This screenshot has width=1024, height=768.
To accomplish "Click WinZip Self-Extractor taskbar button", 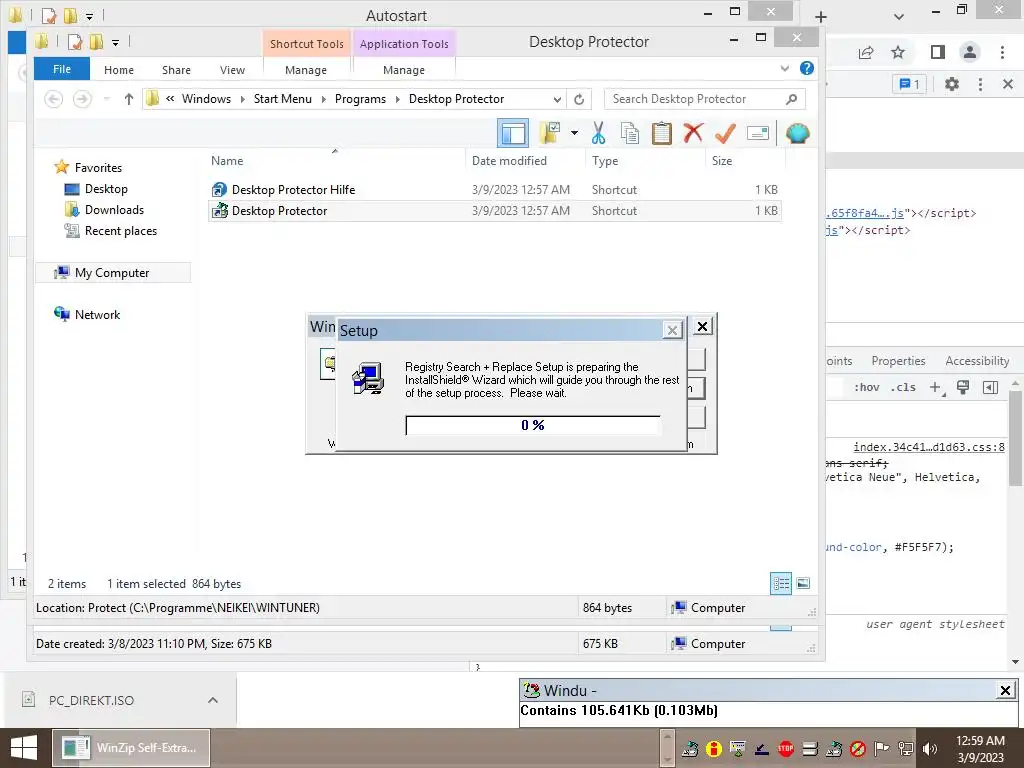I will [x=131, y=748].
